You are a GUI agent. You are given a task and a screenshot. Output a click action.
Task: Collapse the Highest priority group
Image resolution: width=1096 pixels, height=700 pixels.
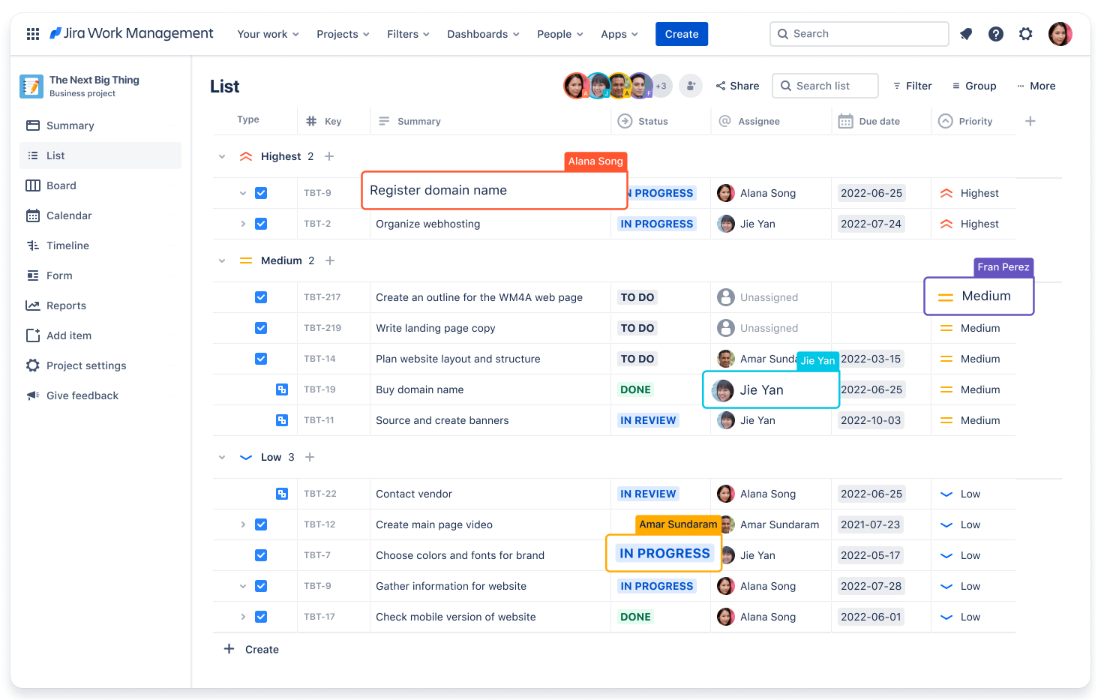tap(222, 157)
